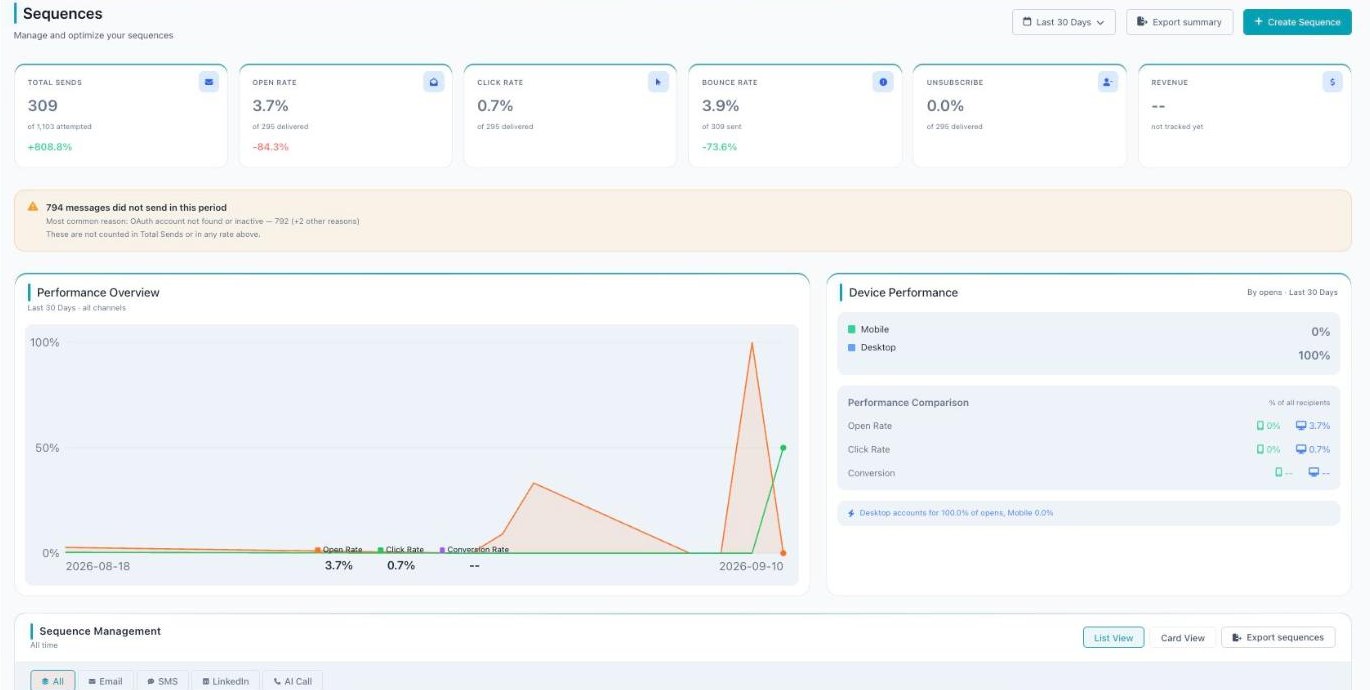Click the orange Open Rate endpoint dot on the chart
Viewport: 1370px width, 690px height.
[783, 553]
